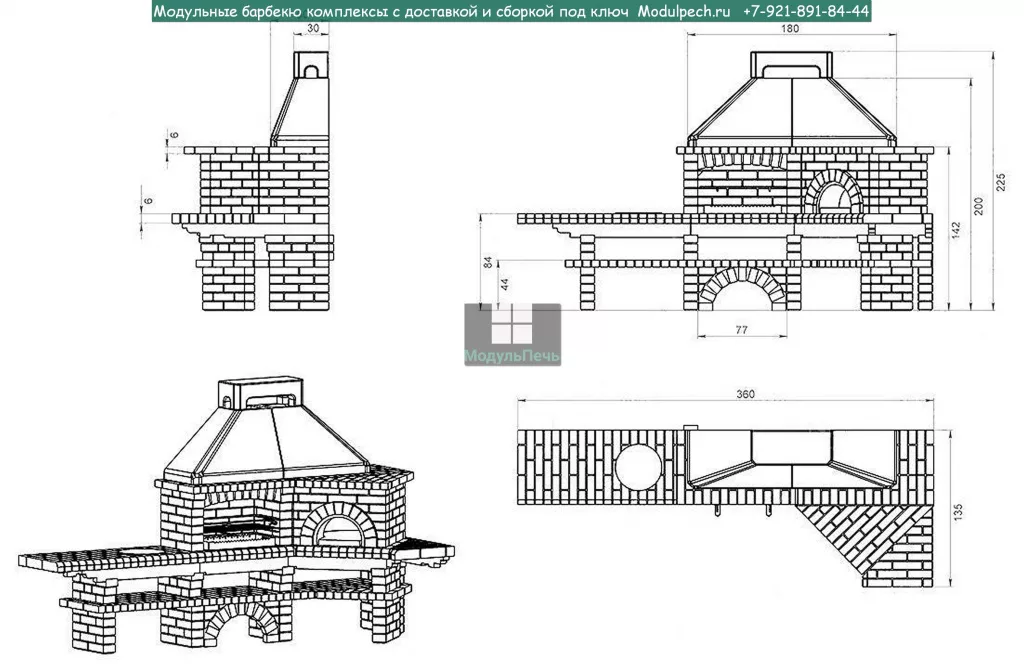Image resolution: width=1024 pixels, height=668 pixels.
Task: Click the 77 arch width dimension
Action: click(741, 330)
